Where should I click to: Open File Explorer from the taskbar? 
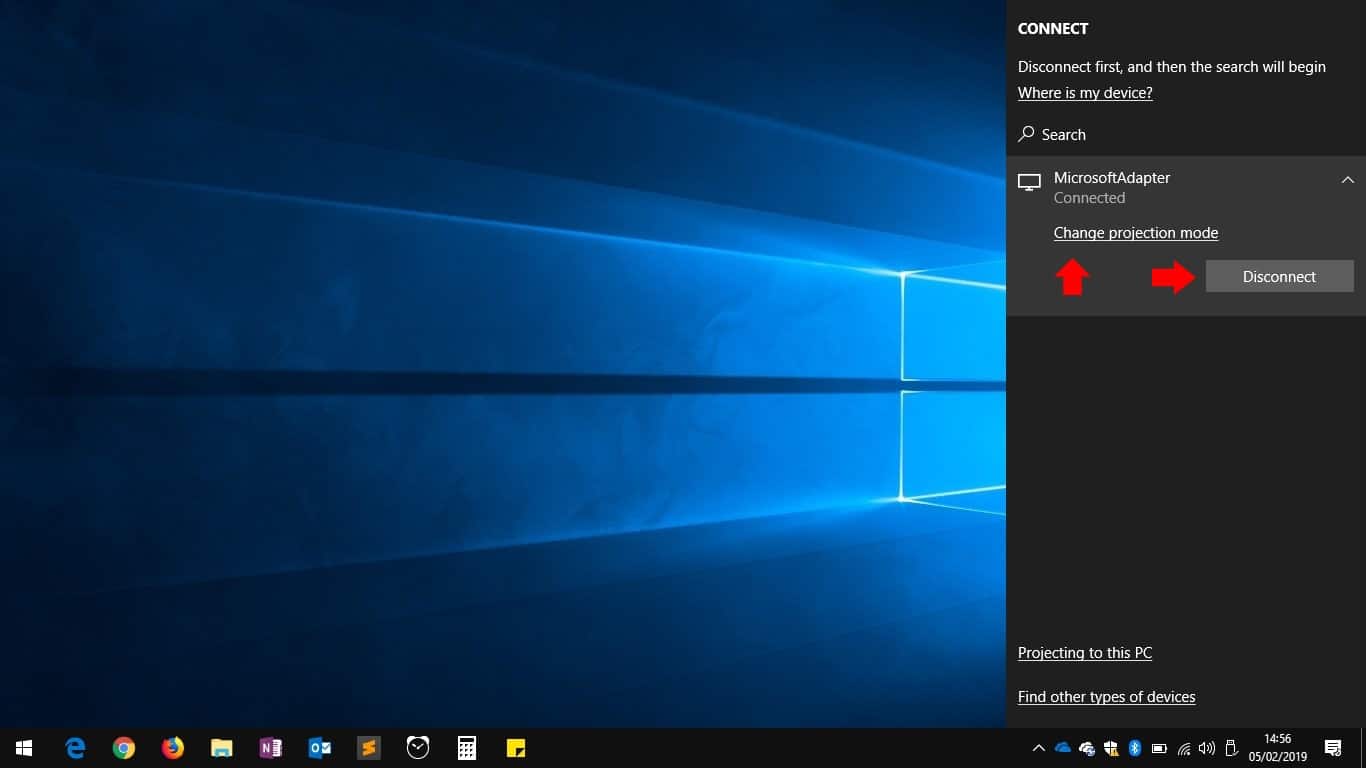tap(222, 748)
